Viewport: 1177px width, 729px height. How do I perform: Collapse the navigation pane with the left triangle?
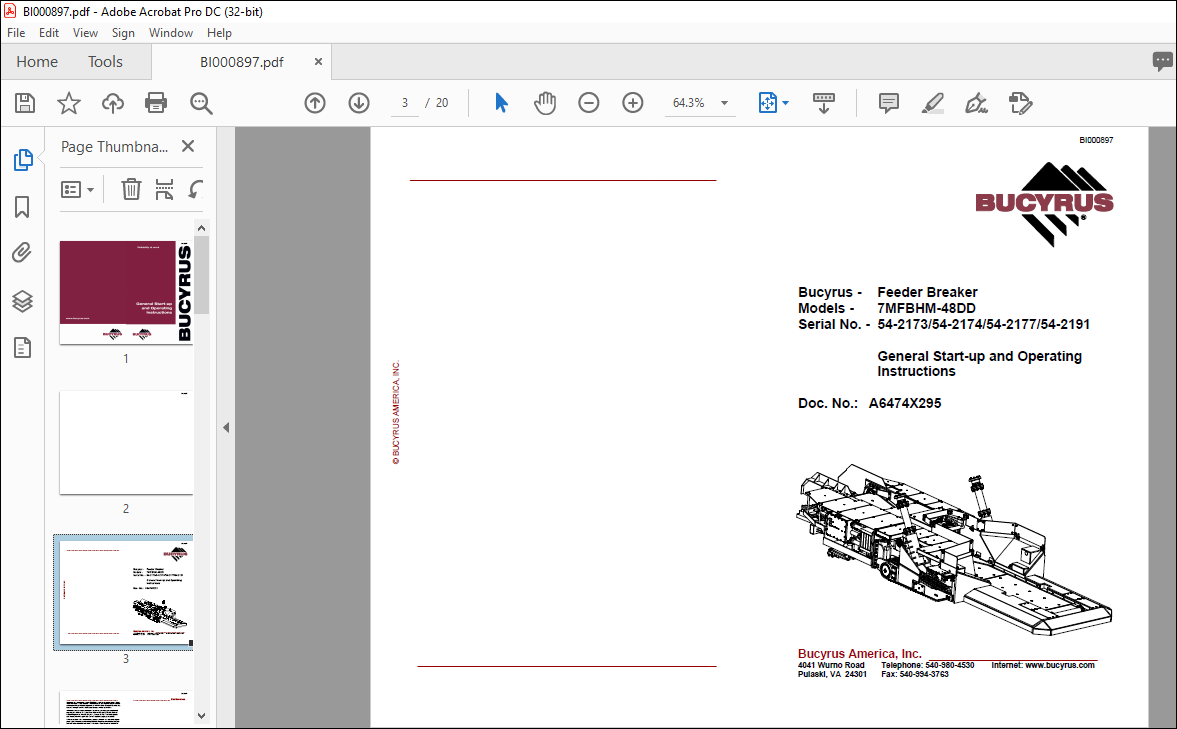click(x=226, y=427)
